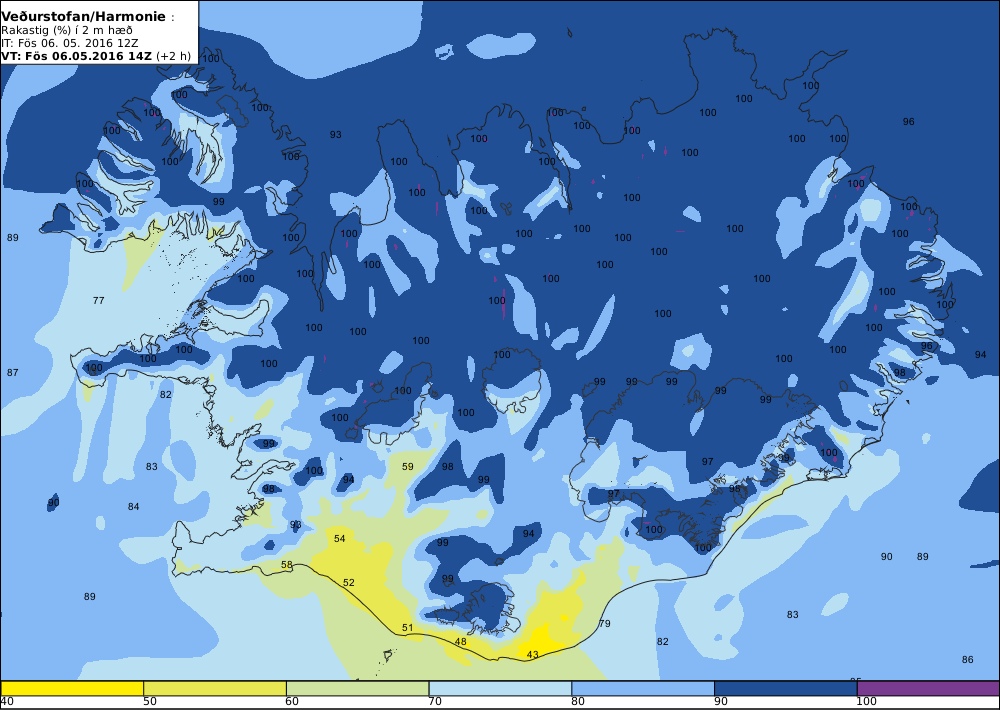Click the 'Veðurstofan/Harmonie' title text

pos(84,17)
